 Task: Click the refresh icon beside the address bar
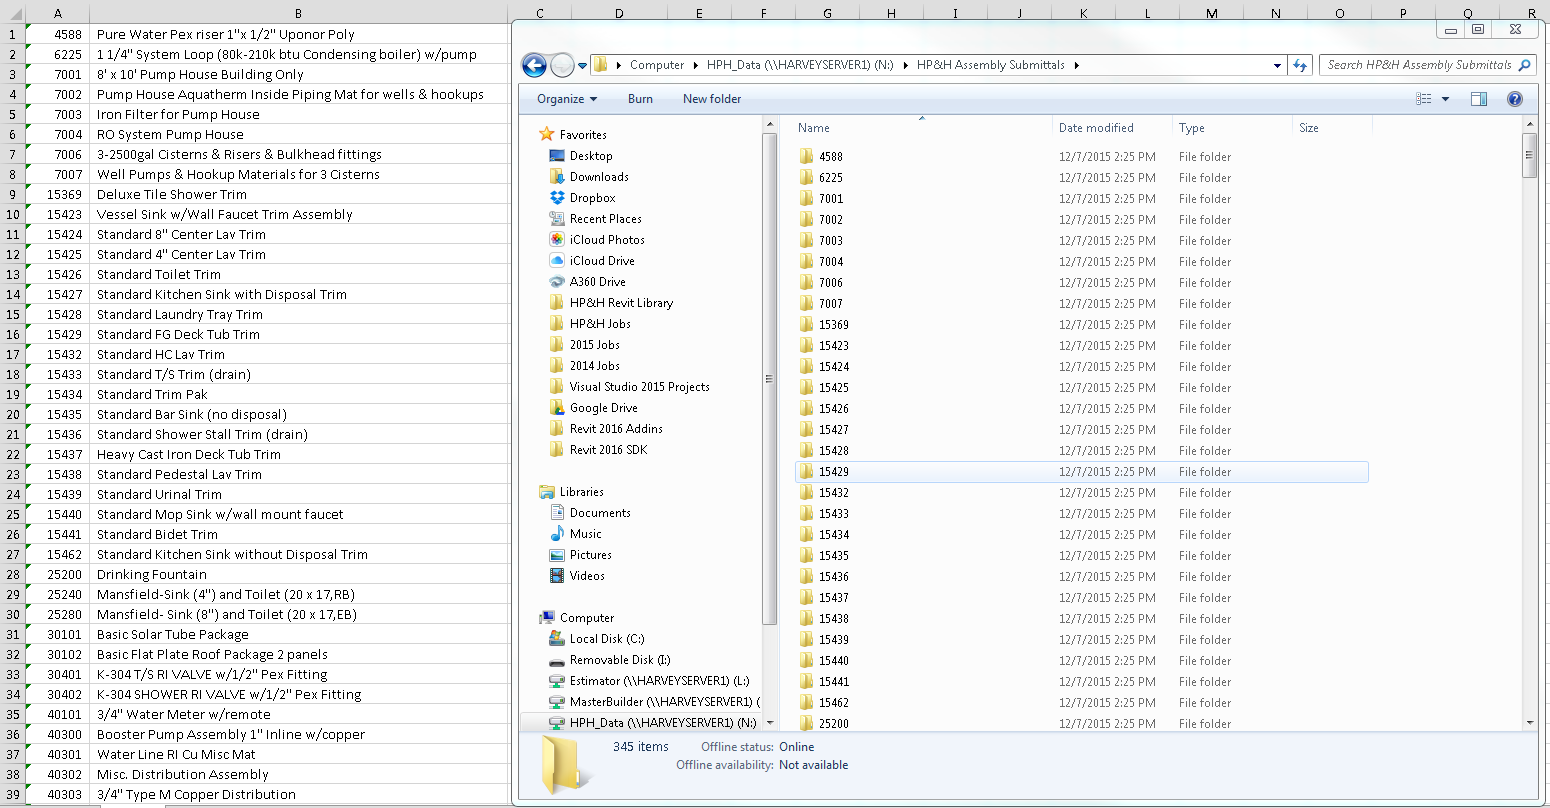[1300, 65]
